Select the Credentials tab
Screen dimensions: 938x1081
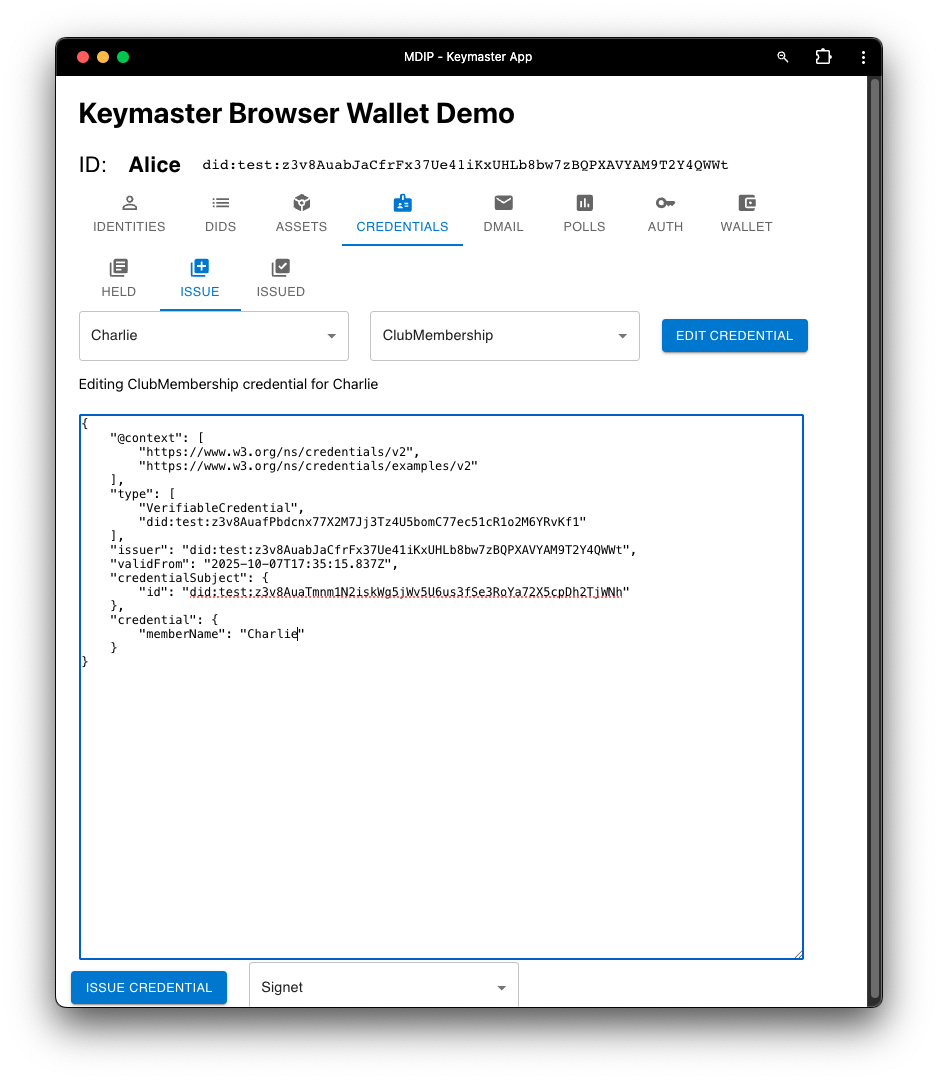pyautogui.click(x=402, y=214)
